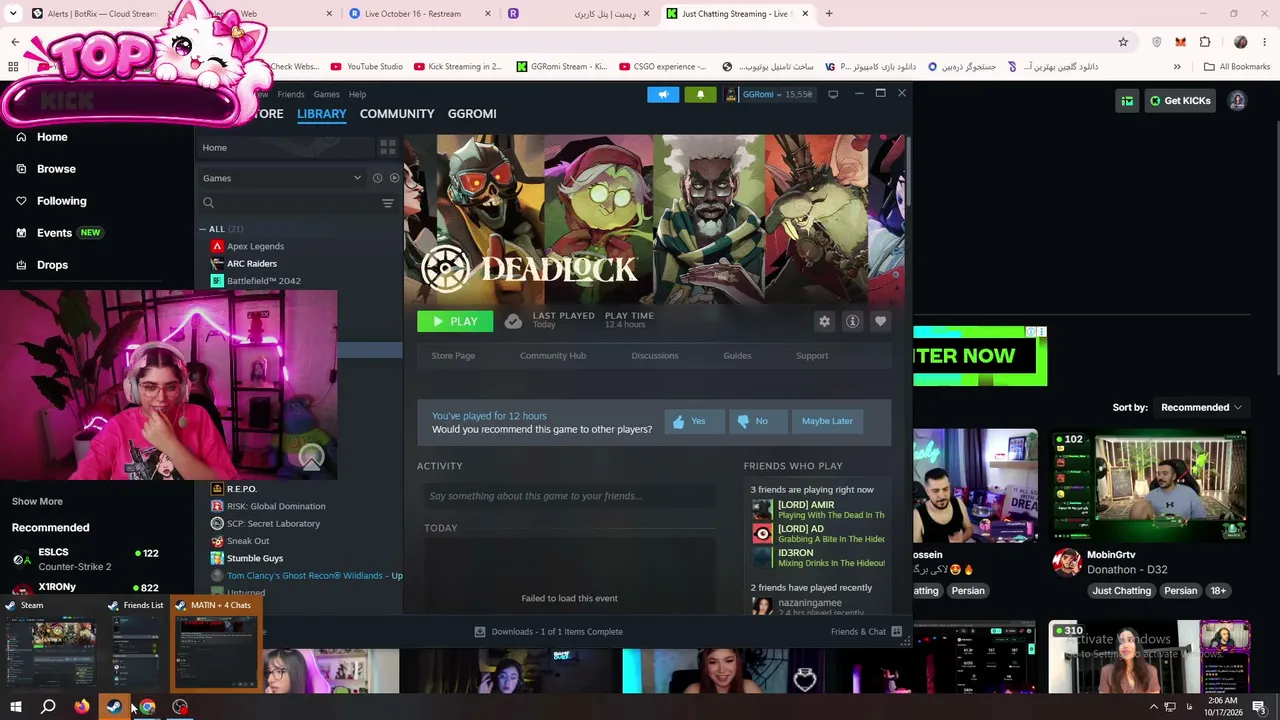
Task: Open advanced filter icon in Steam library search
Action: pyautogui.click(x=388, y=203)
